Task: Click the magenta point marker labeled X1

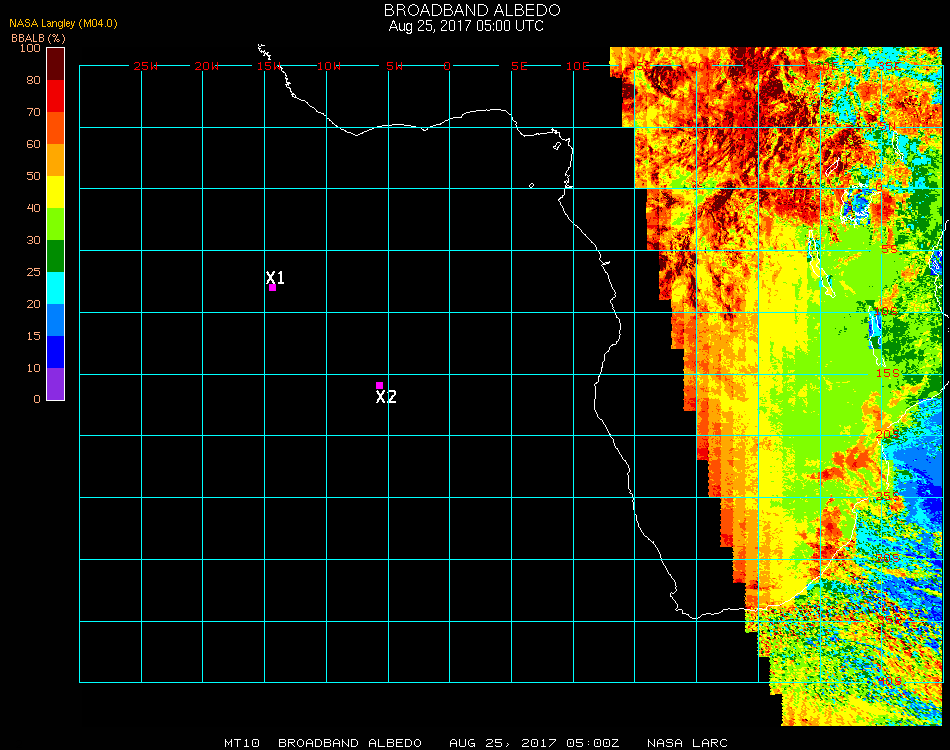Action: pos(273,288)
